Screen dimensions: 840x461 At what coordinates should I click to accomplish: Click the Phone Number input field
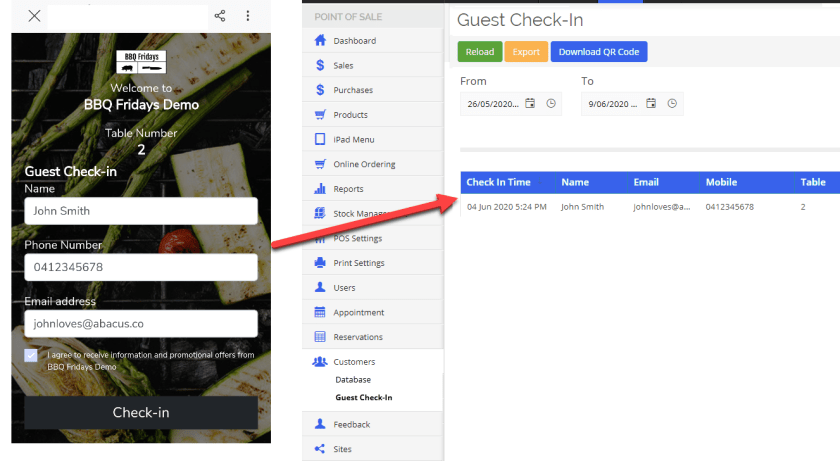[141, 267]
